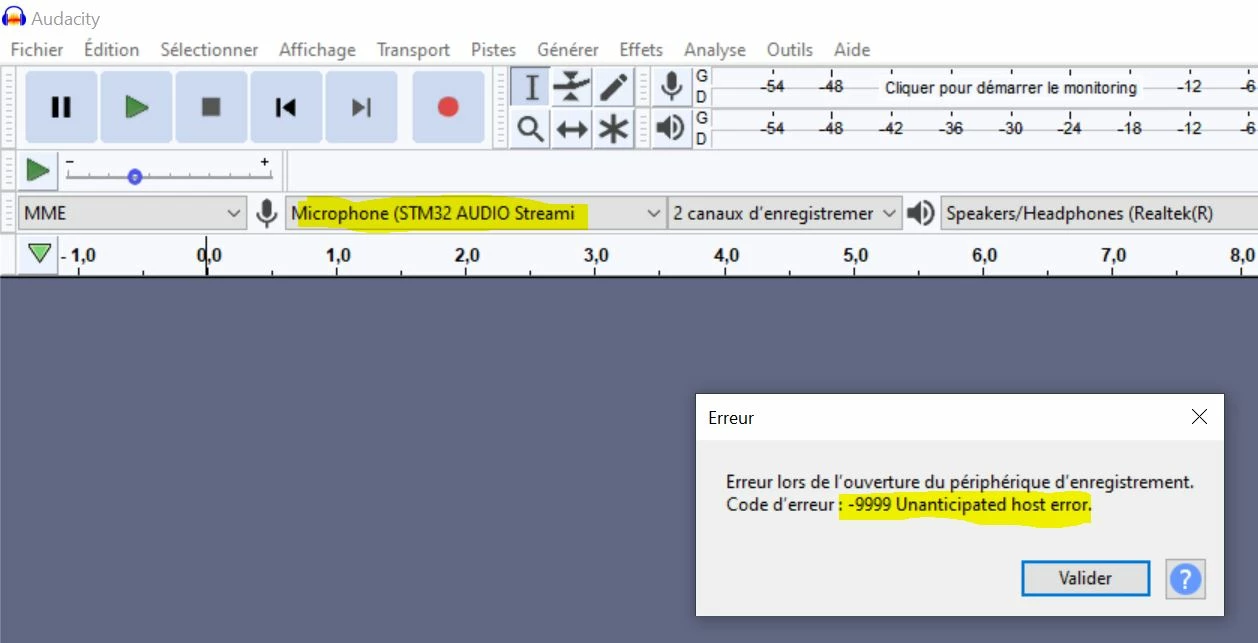The width and height of the screenshot is (1258, 643).
Task: Open the Effets menu
Action: [641, 49]
